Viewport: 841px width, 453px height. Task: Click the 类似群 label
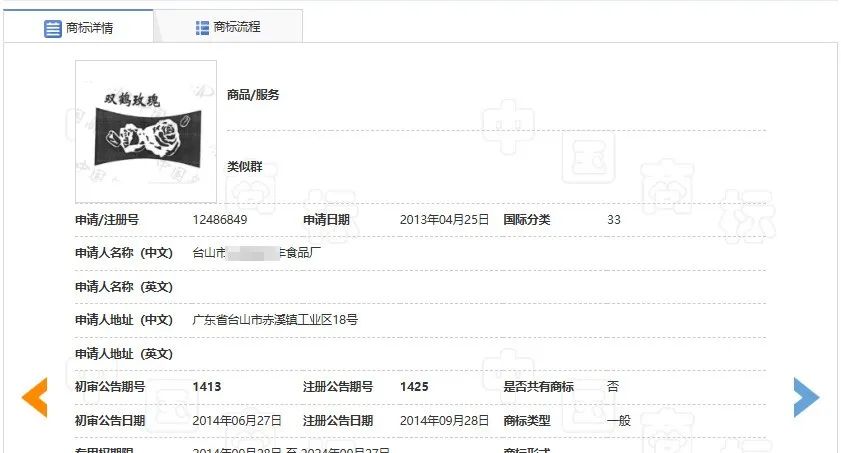click(x=245, y=167)
